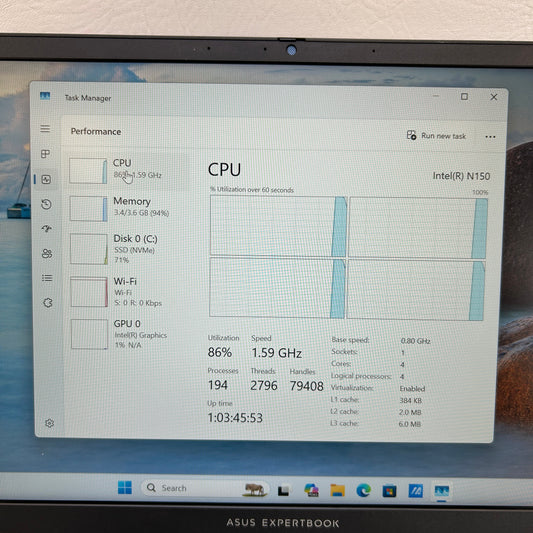Launch Microsoft Edge from the taskbar

[363, 491]
